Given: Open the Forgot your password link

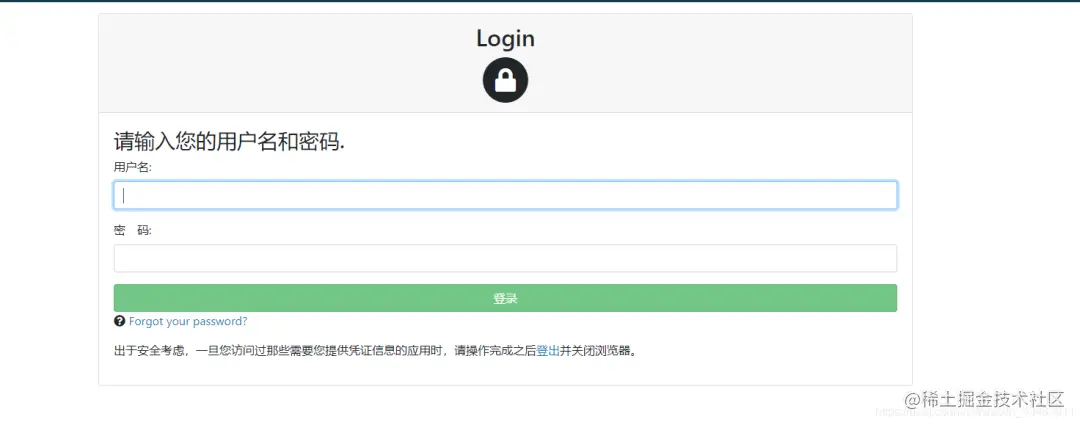Looking at the screenshot, I should pyautogui.click(x=188, y=321).
